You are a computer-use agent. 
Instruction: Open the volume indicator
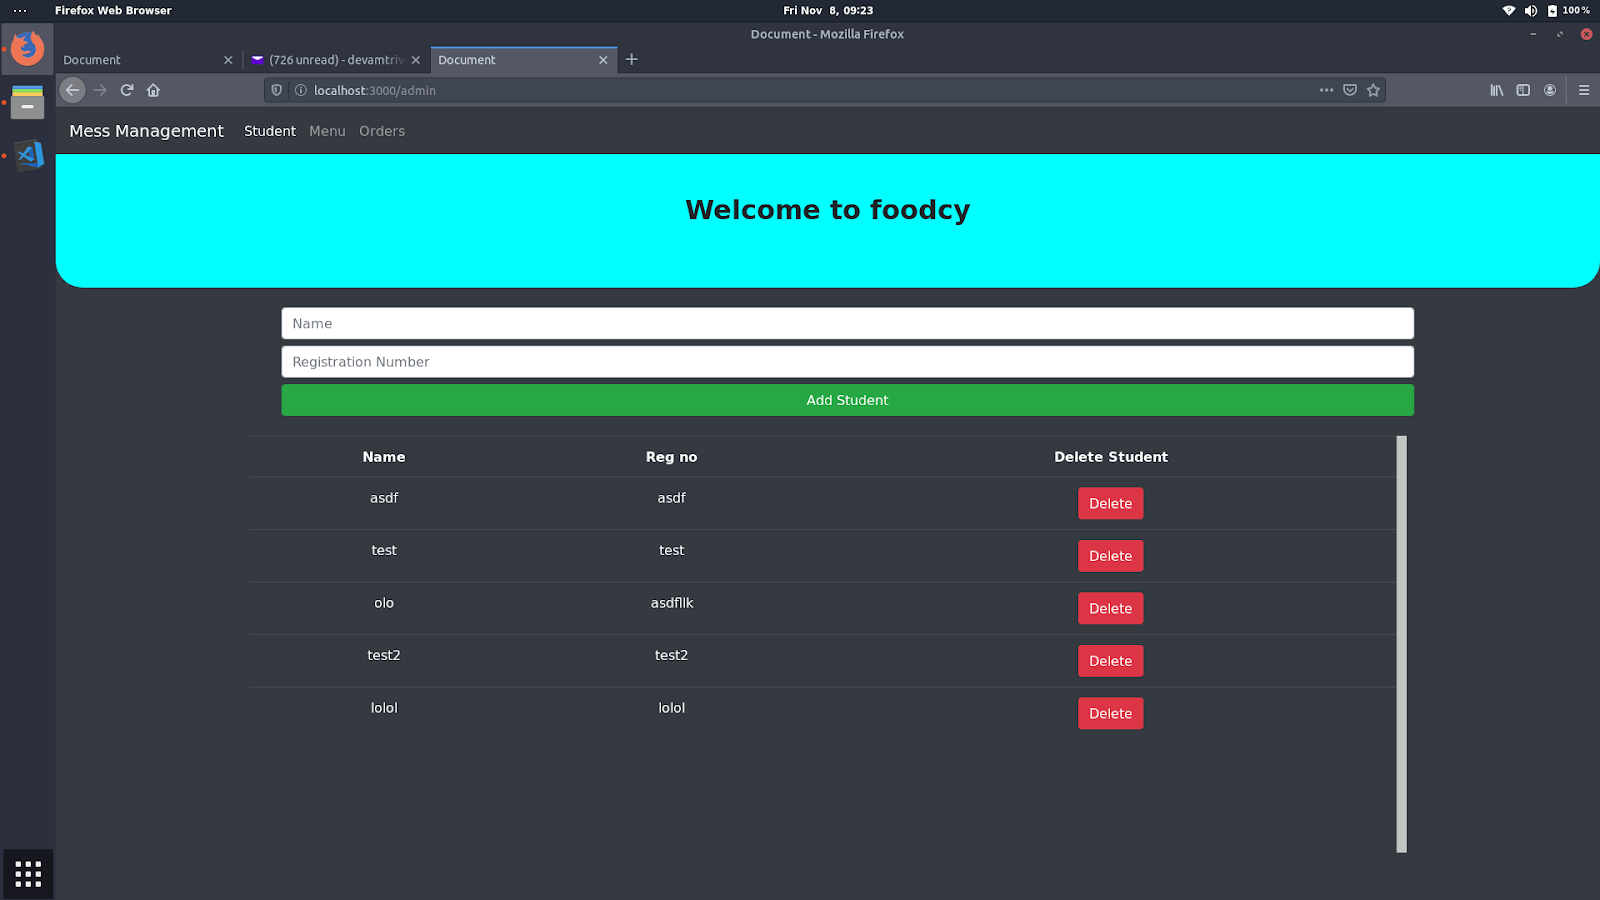[x=1530, y=10]
